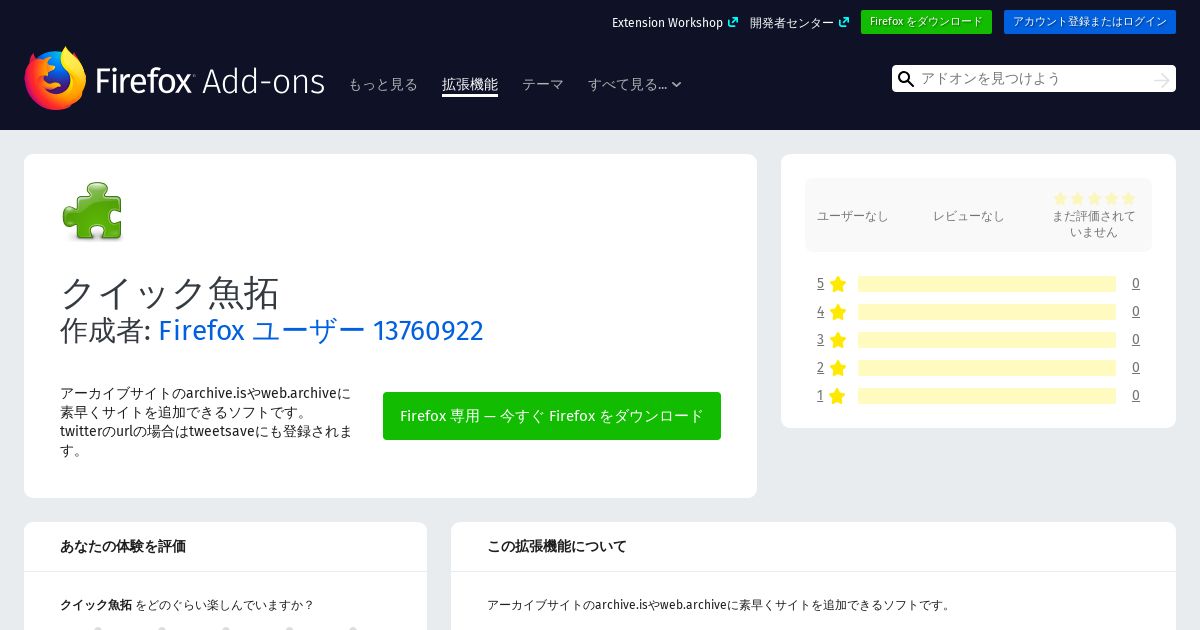This screenshot has width=1200, height=630.
Task: Click the Firefox logo icon
Action: pos(55,78)
